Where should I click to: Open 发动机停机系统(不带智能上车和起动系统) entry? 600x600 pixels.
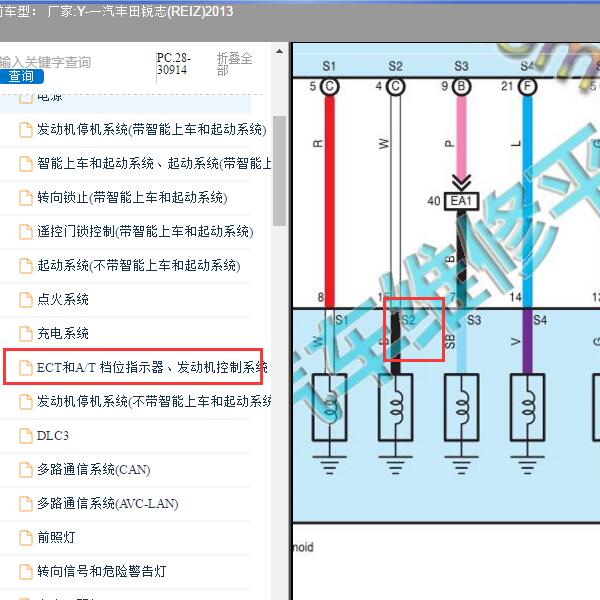pos(154,401)
